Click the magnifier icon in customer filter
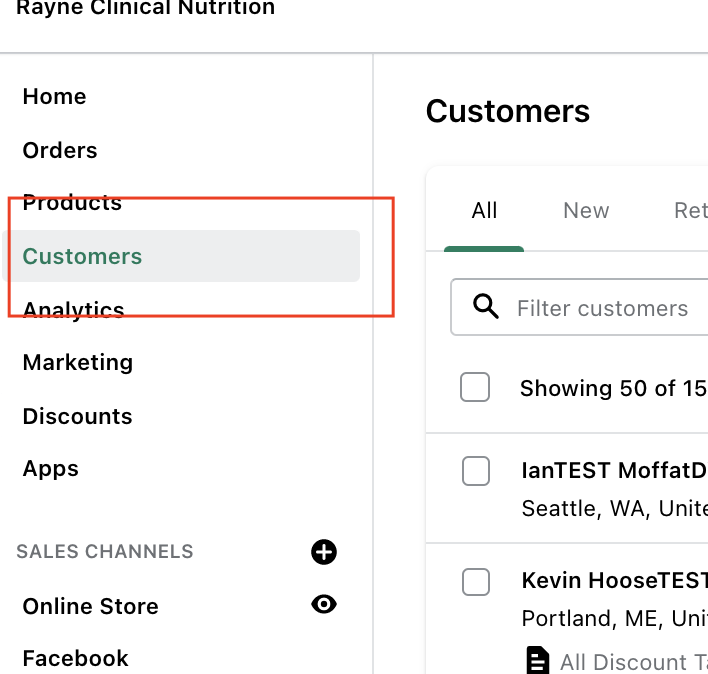This screenshot has width=708, height=674. point(486,307)
